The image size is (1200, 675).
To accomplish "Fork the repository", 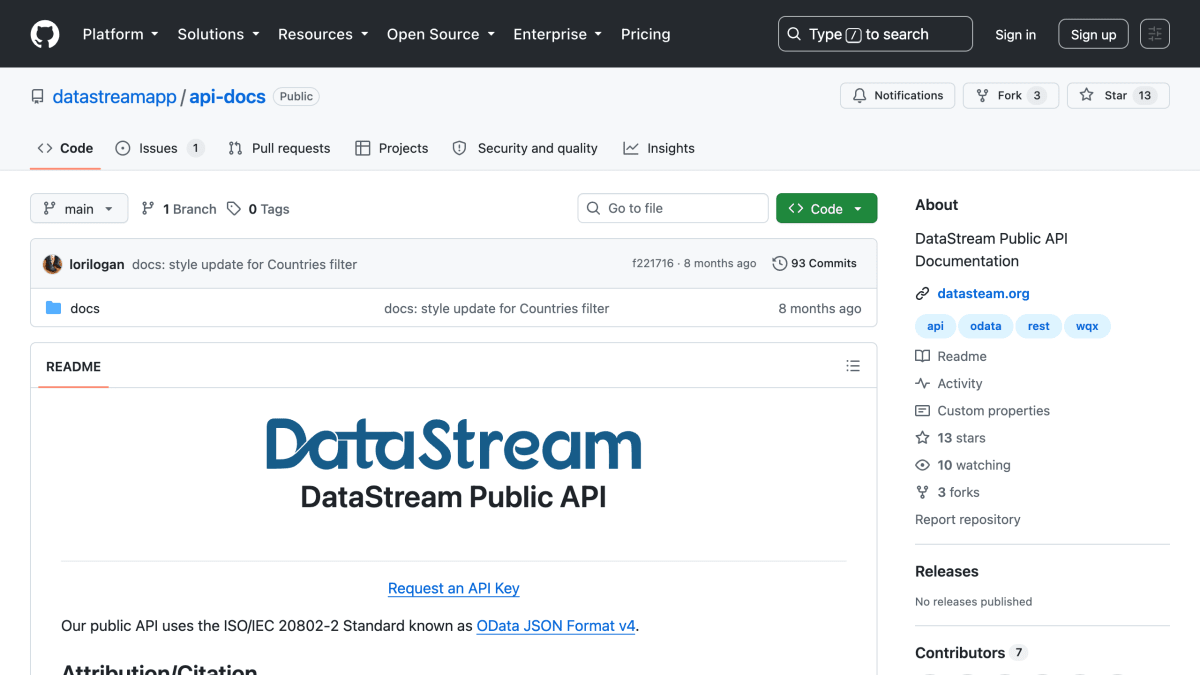I will [x=1010, y=96].
